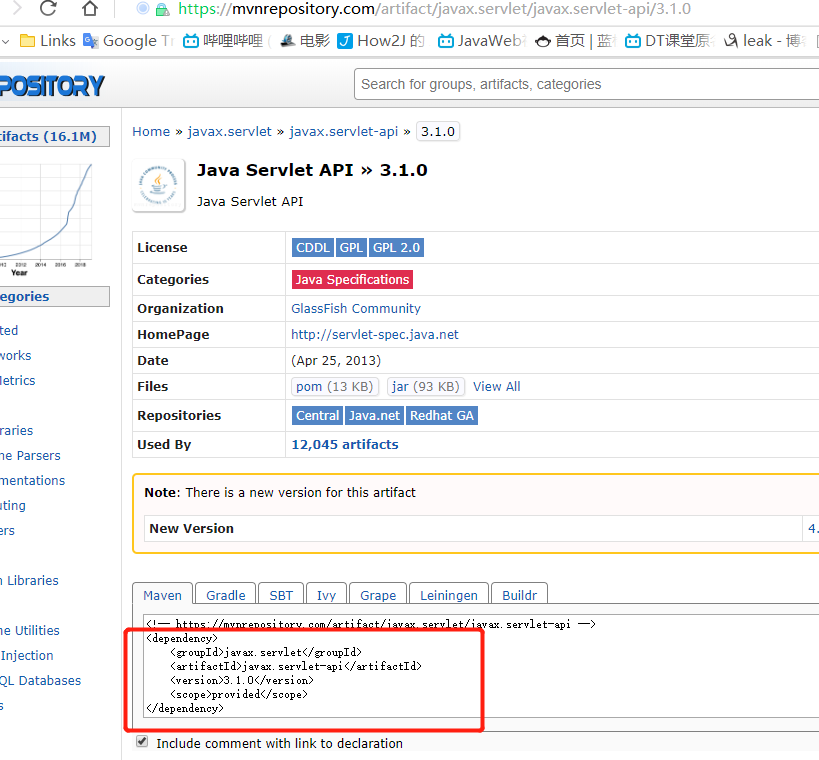Viewport: 819px width, 760px height.
Task: Toggle Include comment with link checkbox
Action: (142, 742)
